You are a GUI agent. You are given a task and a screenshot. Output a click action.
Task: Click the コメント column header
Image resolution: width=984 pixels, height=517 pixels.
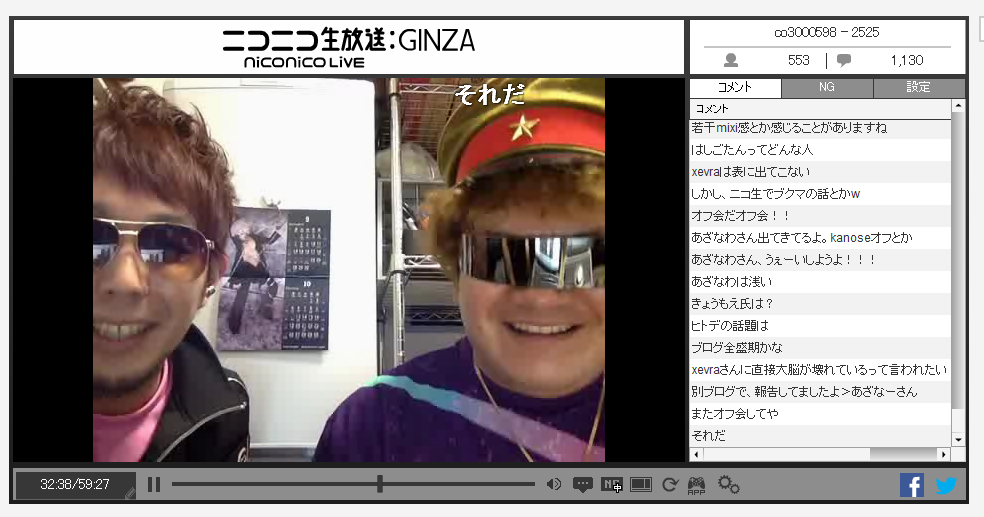(x=820, y=109)
